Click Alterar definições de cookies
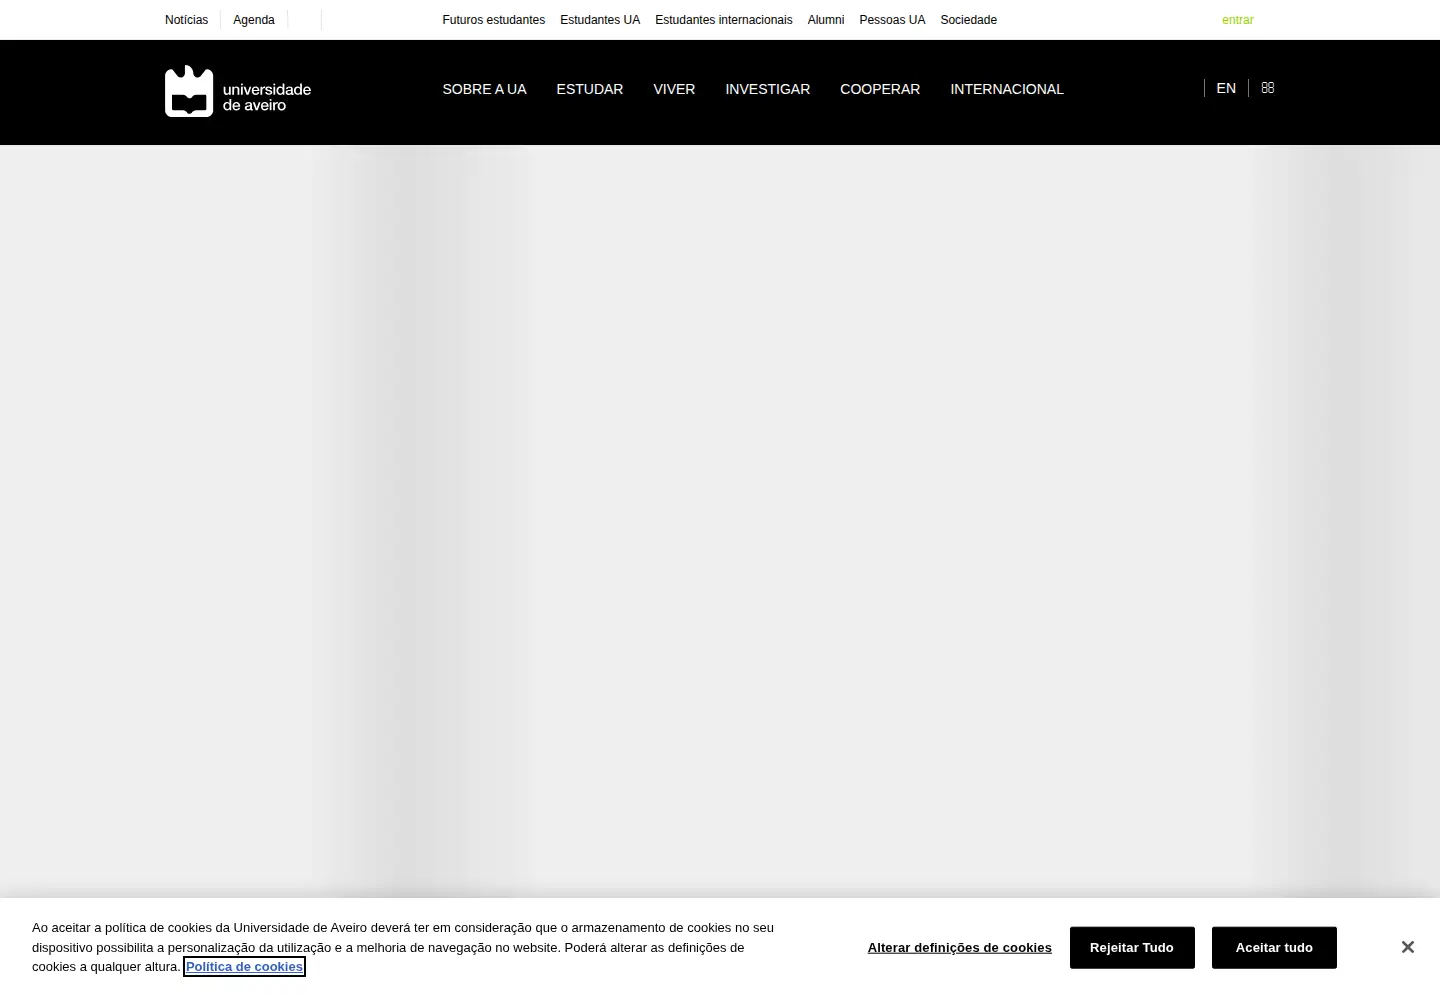The width and height of the screenshot is (1440, 1000). (960, 948)
